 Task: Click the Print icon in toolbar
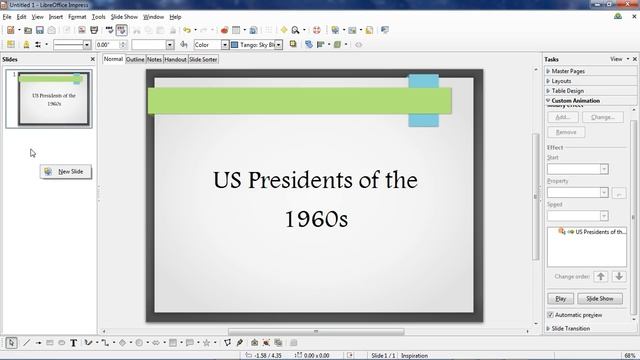coord(94,30)
